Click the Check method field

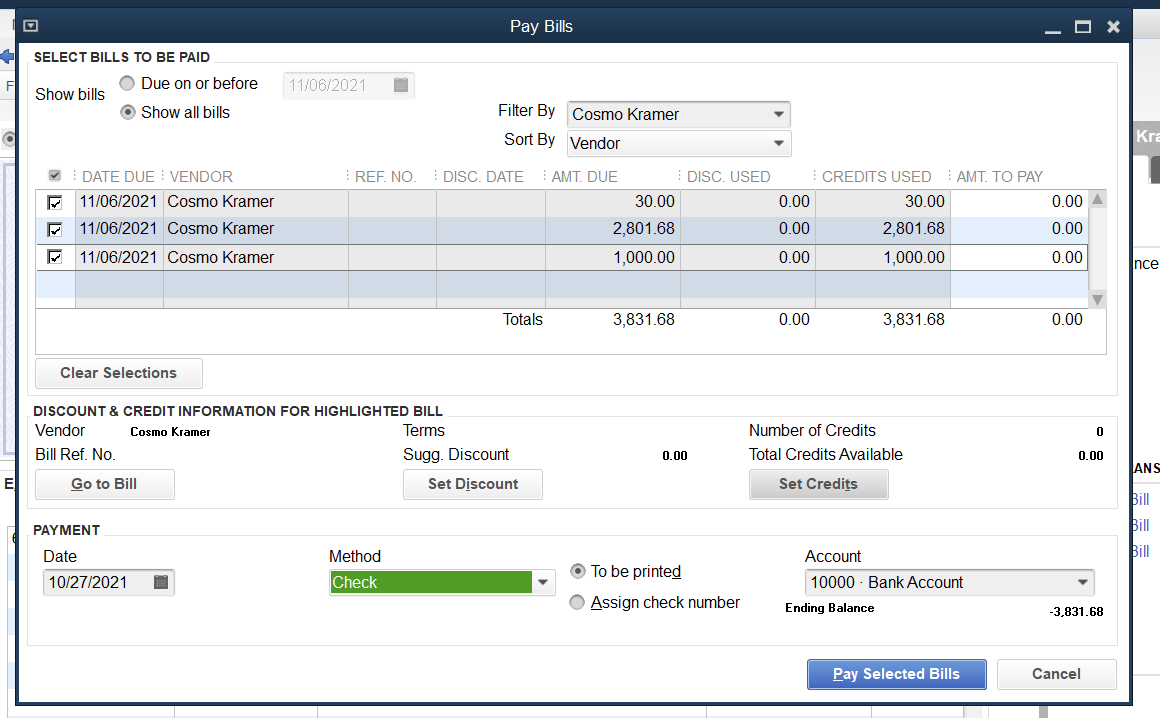(431, 583)
